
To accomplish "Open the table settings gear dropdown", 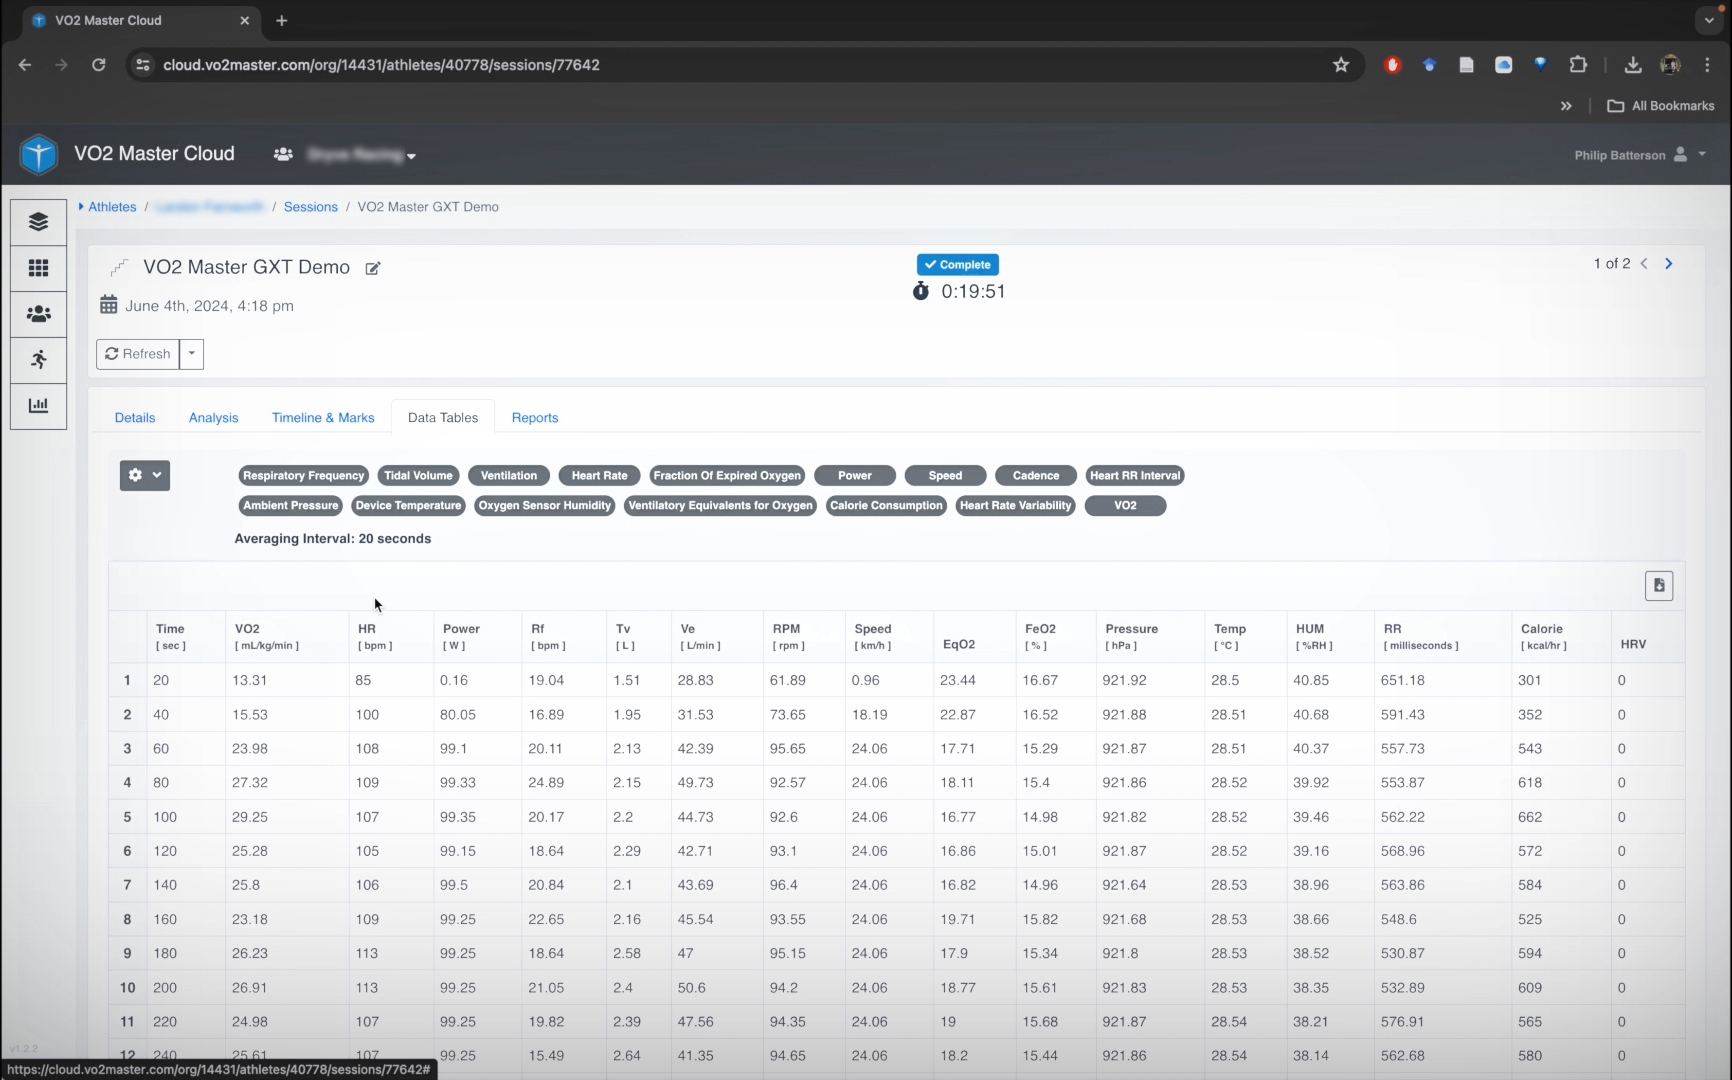I will click(145, 476).
